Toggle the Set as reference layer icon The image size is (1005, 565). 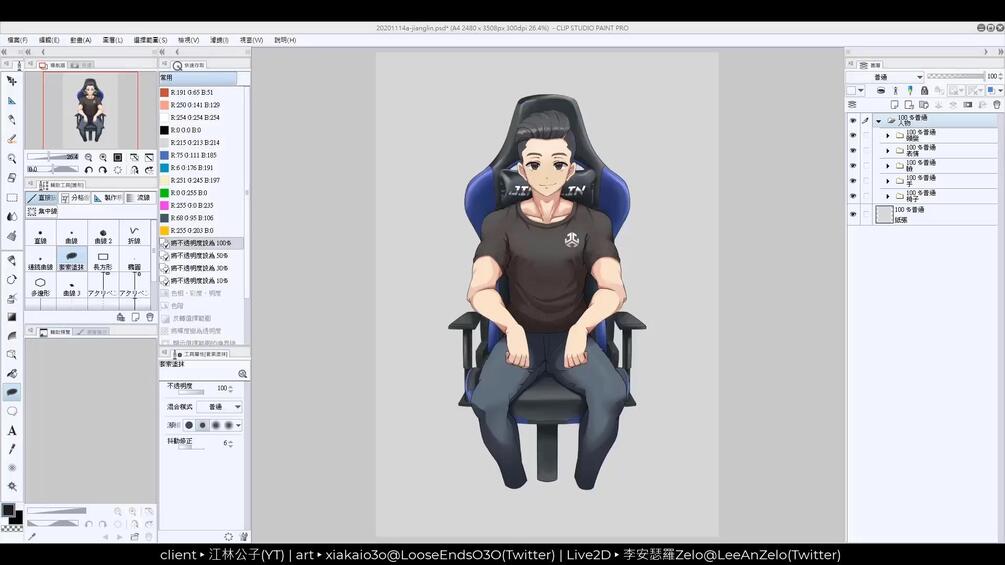click(895, 91)
